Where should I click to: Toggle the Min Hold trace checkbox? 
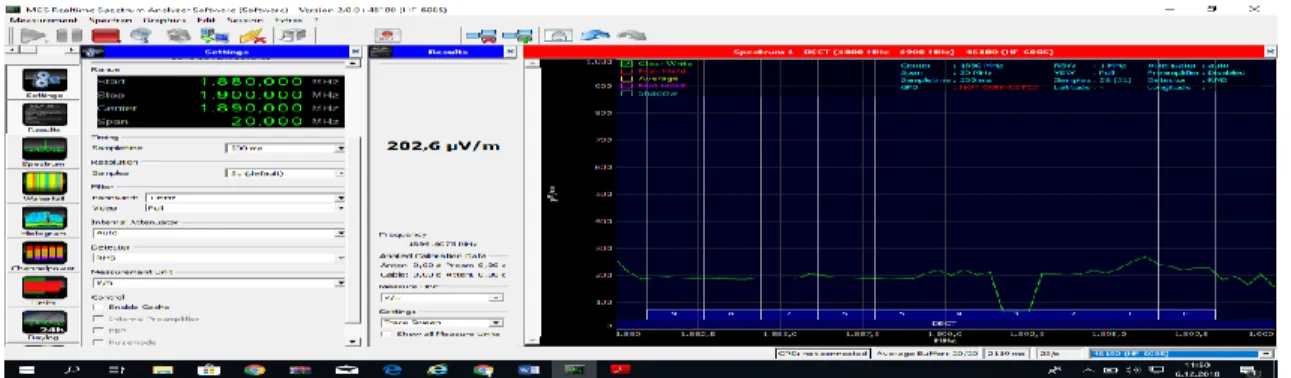[x=627, y=86]
